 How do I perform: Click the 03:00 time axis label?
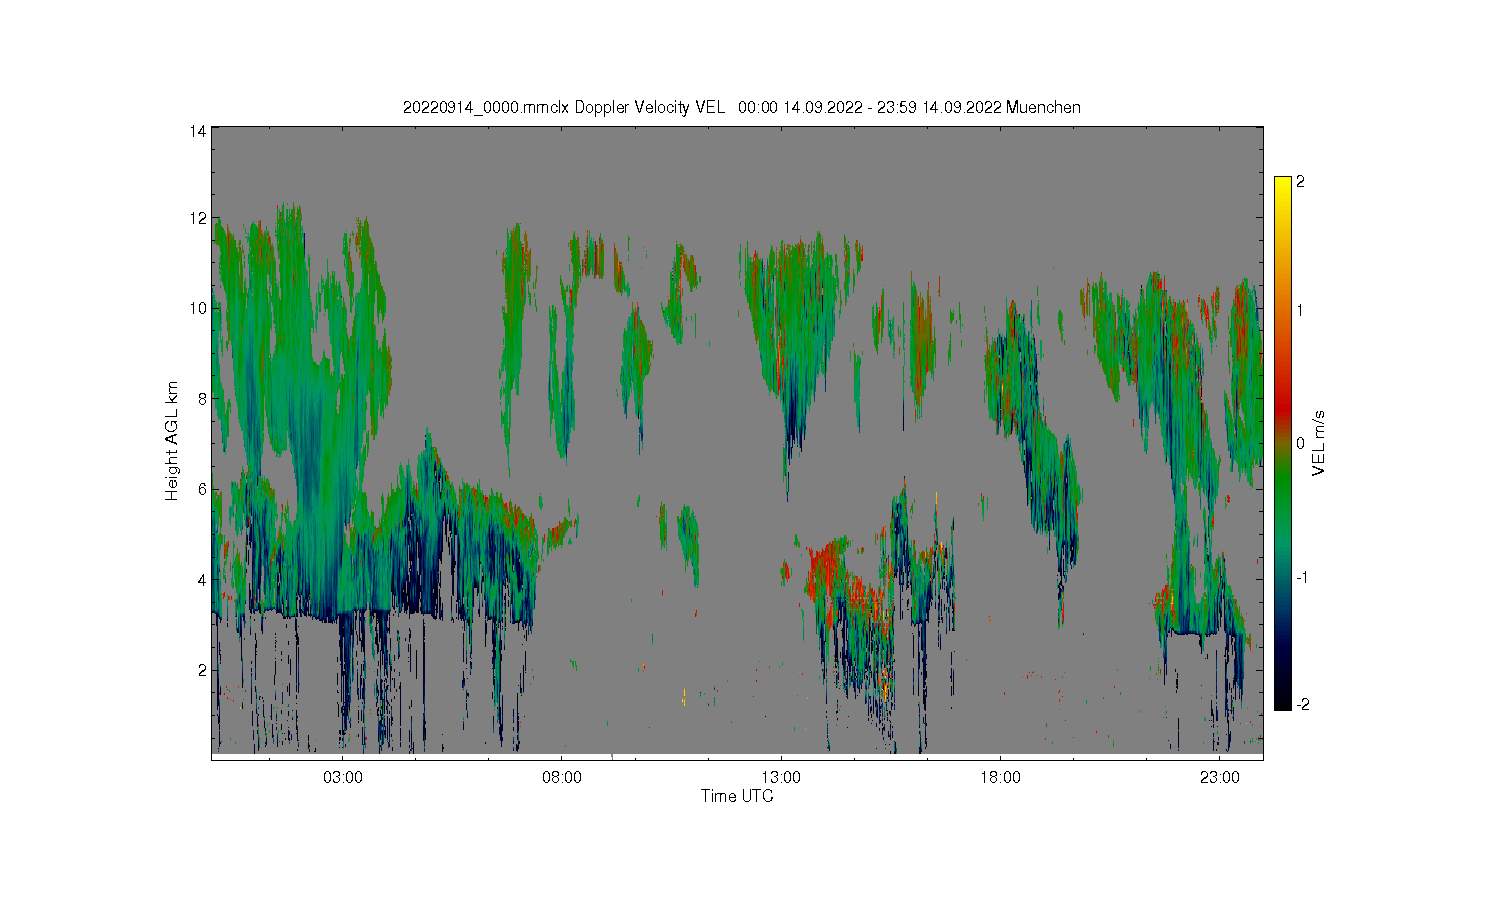tap(343, 778)
